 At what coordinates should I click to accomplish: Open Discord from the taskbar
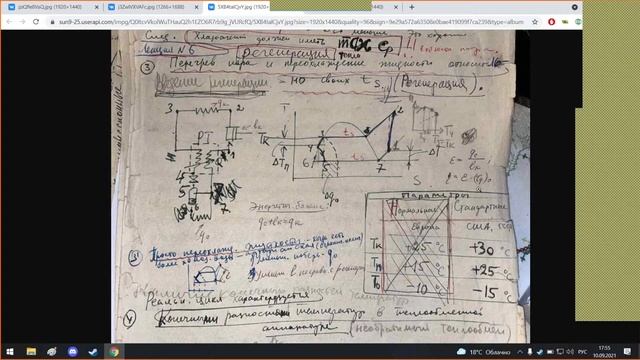pos(73,351)
